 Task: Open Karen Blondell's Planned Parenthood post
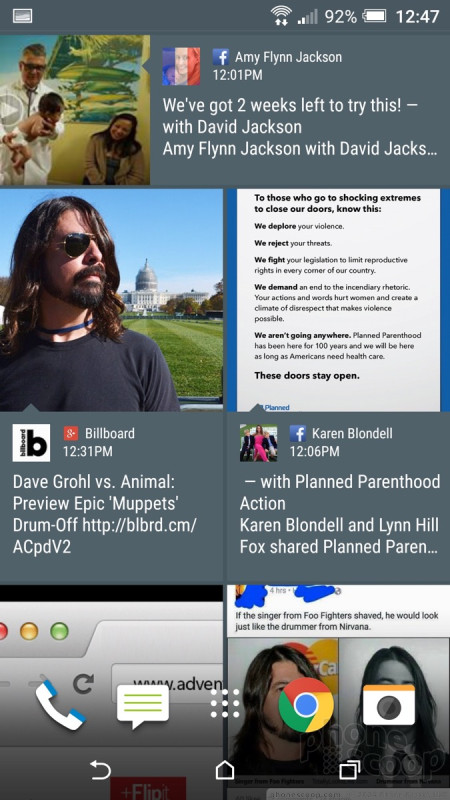pos(340,514)
